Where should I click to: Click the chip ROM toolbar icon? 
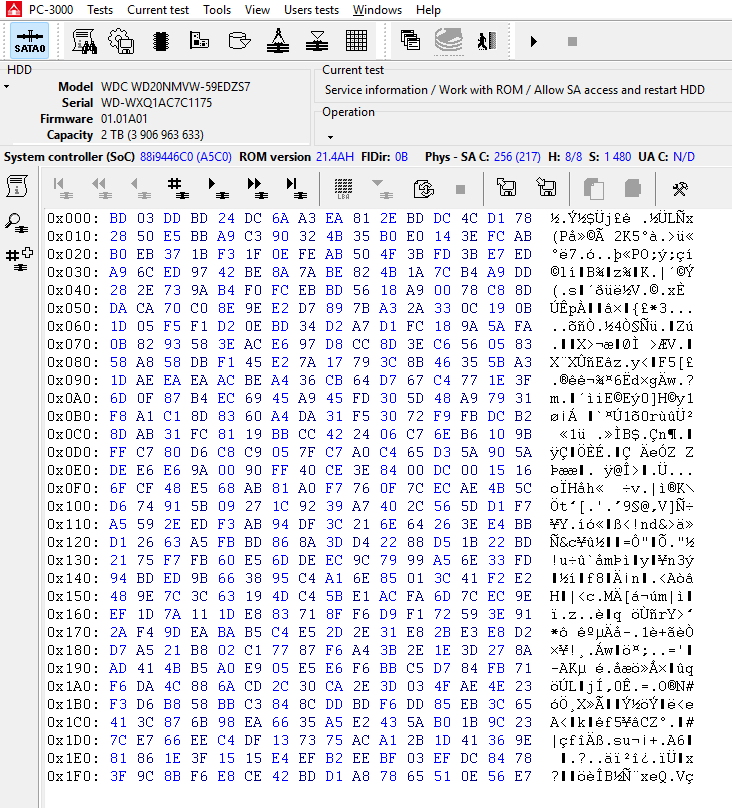159,42
